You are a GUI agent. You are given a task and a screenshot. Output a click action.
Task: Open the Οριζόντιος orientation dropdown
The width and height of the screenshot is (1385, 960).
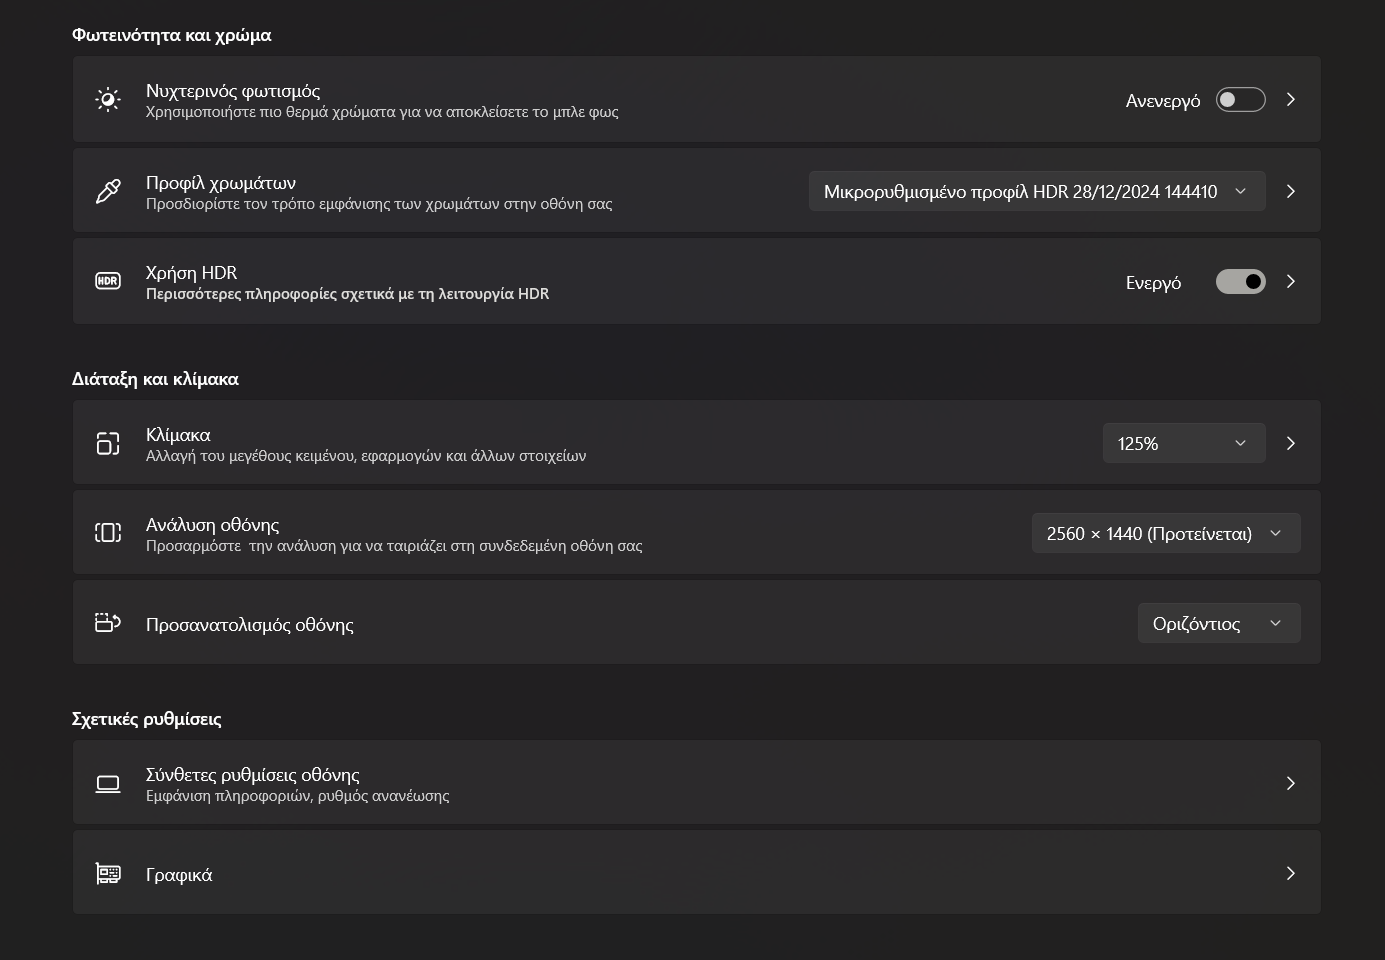pos(1218,623)
